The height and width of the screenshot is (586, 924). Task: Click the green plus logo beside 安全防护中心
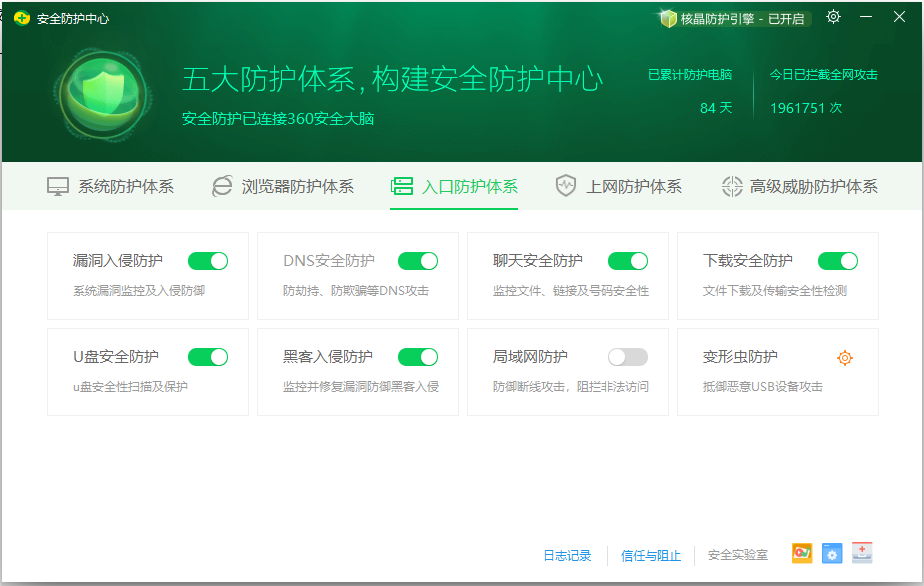(x=20, y=17)
